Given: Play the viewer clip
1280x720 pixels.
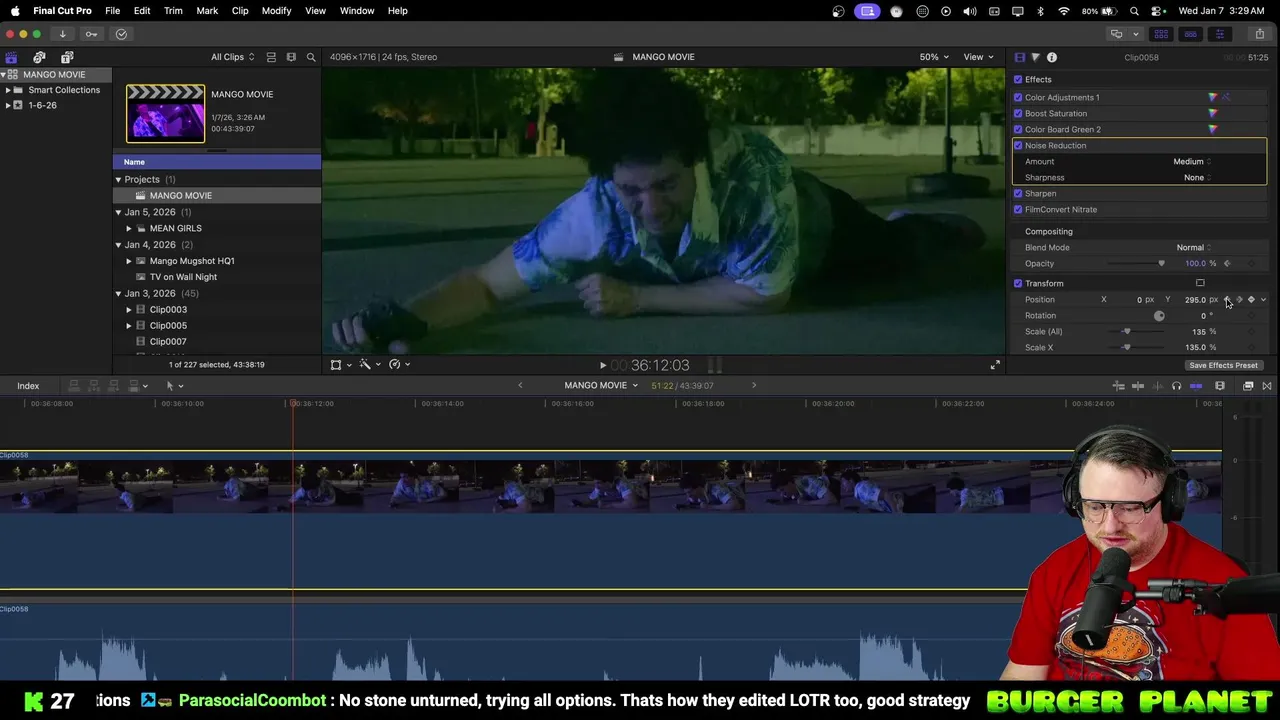Looking at the screenshot, I should (x=603, y=366).
